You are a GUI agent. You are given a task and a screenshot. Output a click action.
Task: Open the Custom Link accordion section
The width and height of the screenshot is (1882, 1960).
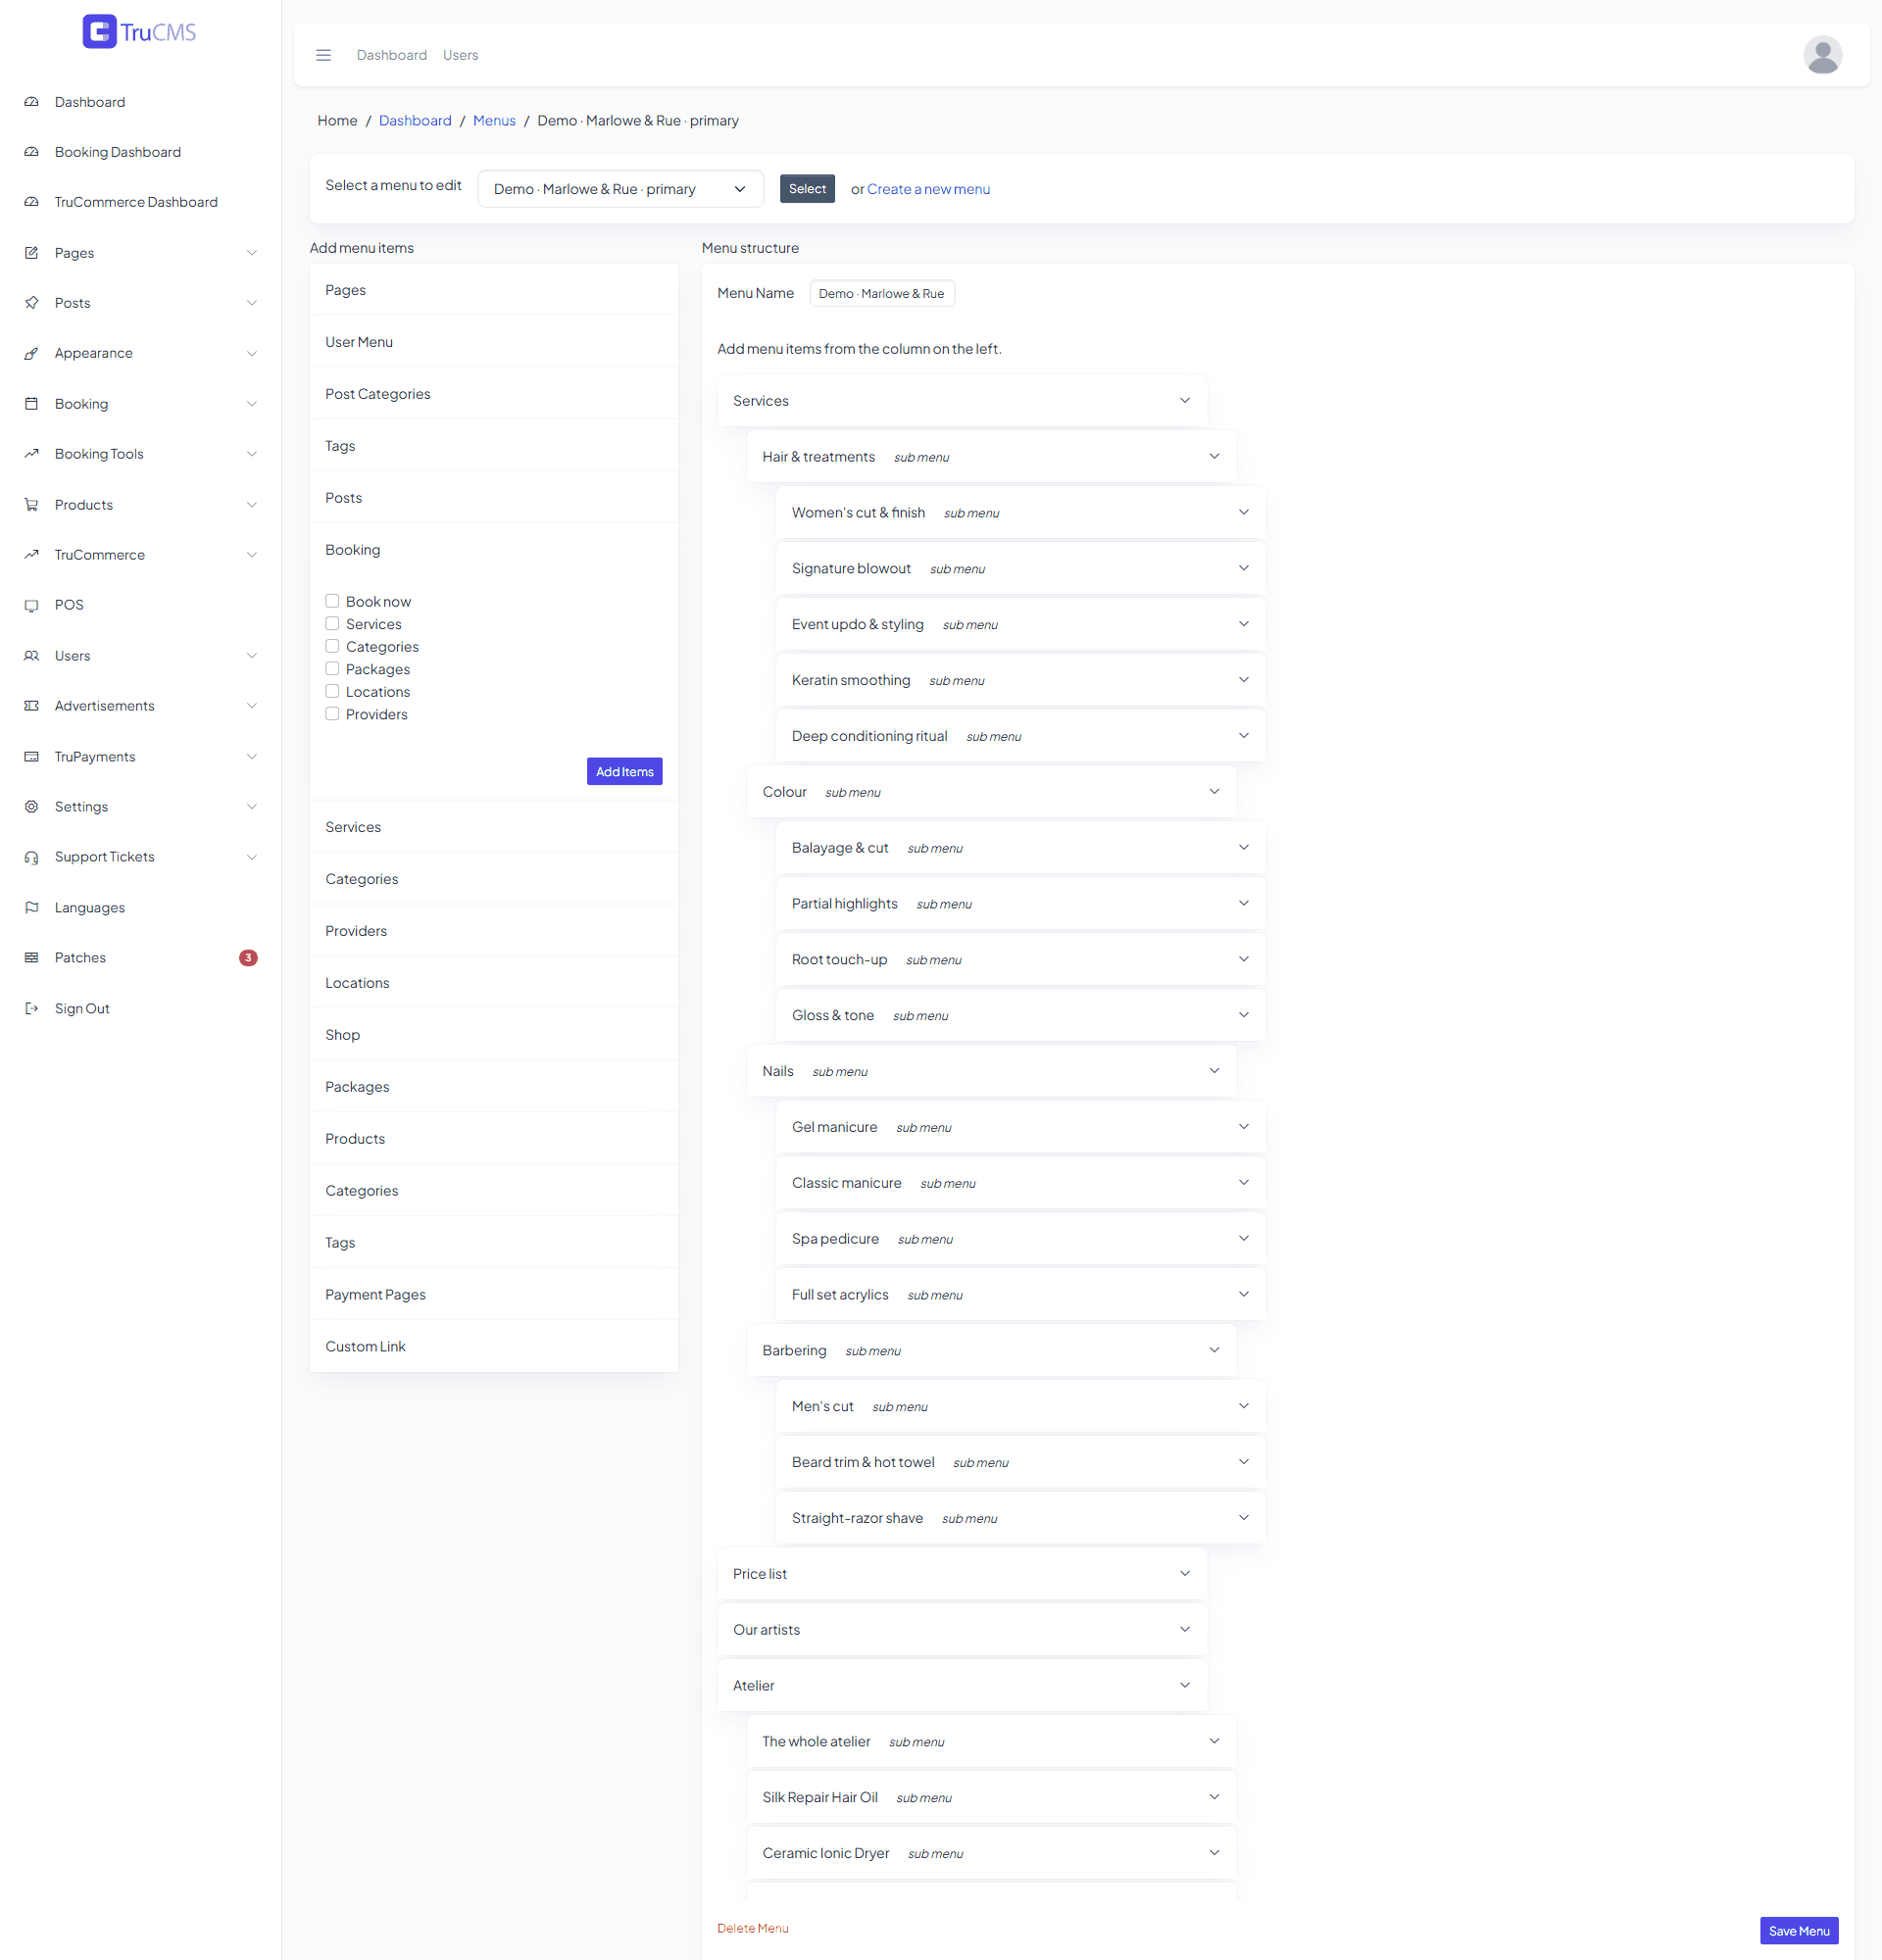pyautogui.click(x=493, y=1346)
